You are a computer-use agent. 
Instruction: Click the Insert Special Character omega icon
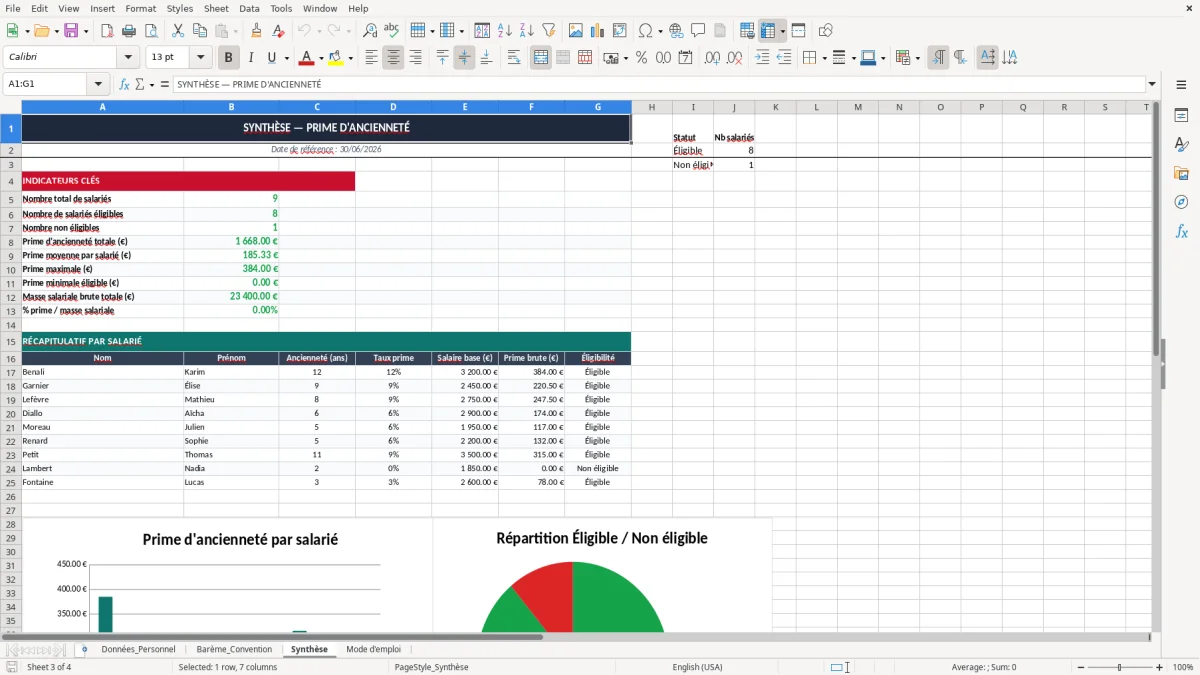(645, 31)
